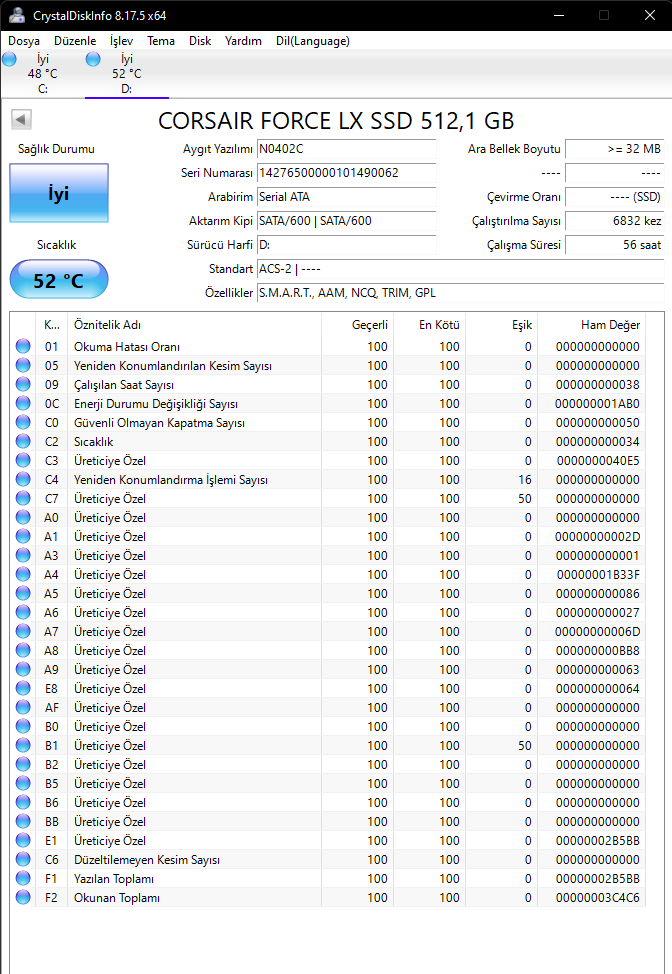Click the Öznitelik Adı column header
This screenshot has height=974, width=672.
coord(194,325)
